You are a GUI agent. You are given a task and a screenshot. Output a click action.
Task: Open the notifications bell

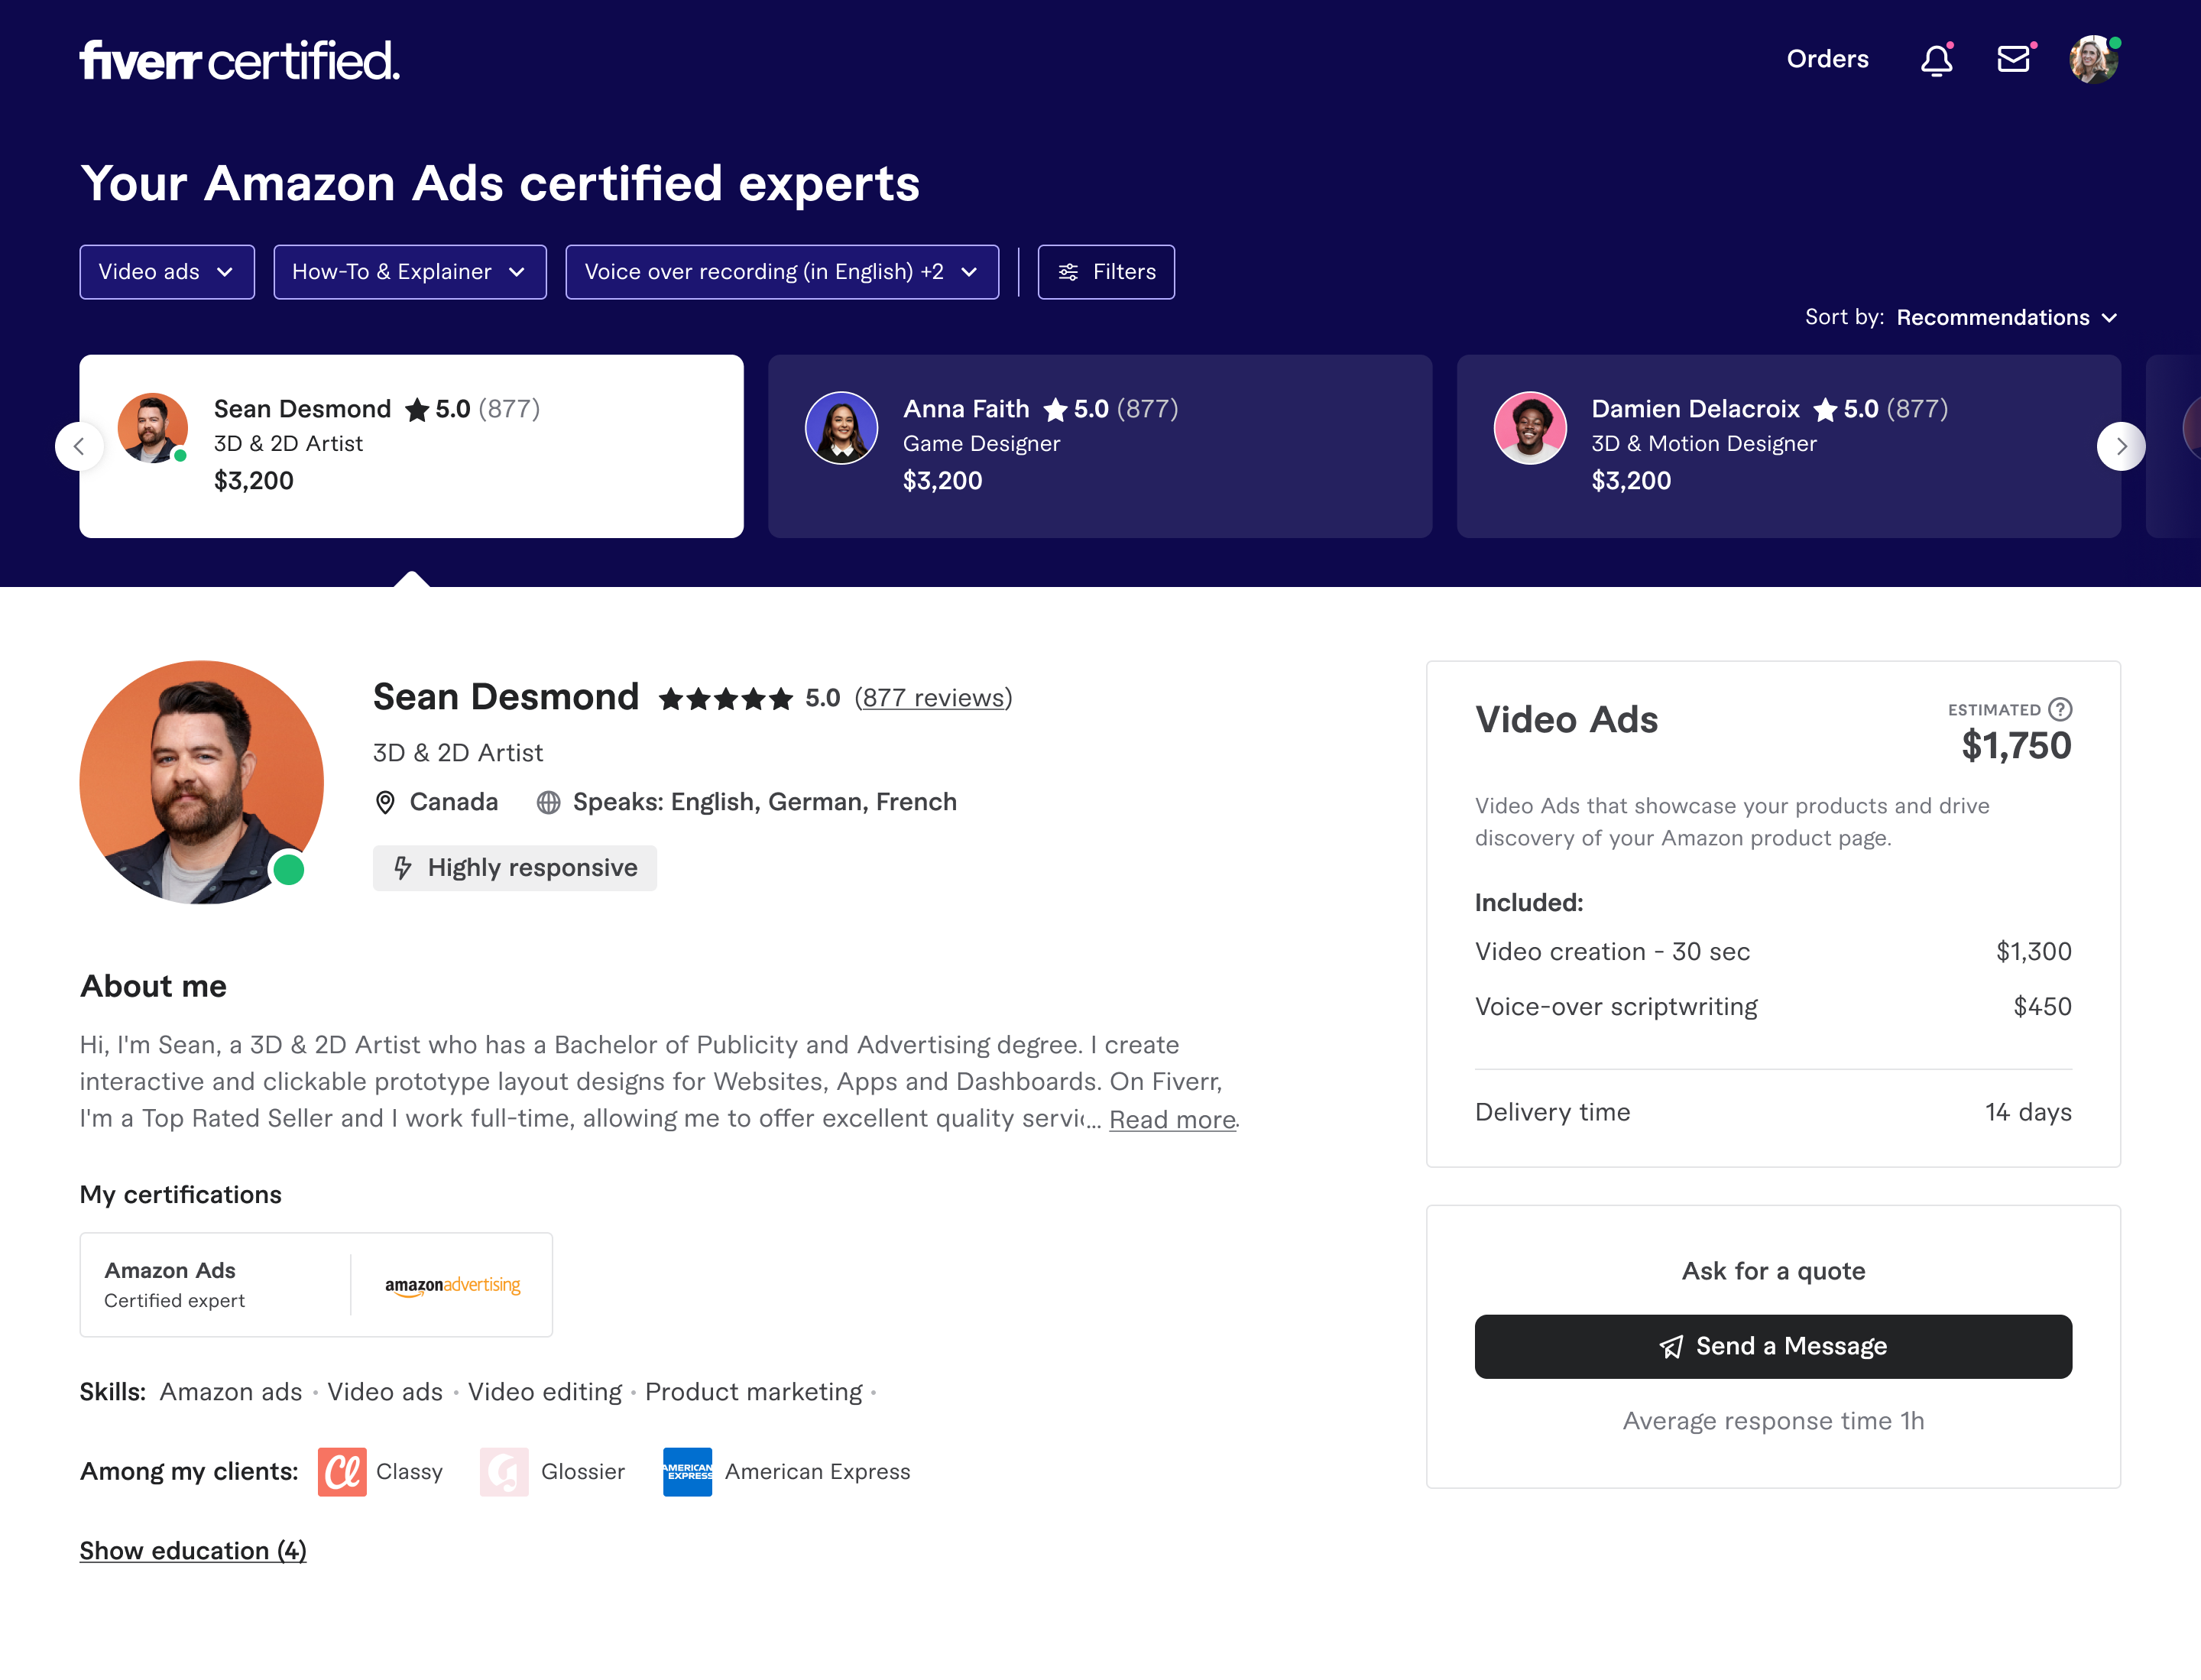pos(1936,60)
